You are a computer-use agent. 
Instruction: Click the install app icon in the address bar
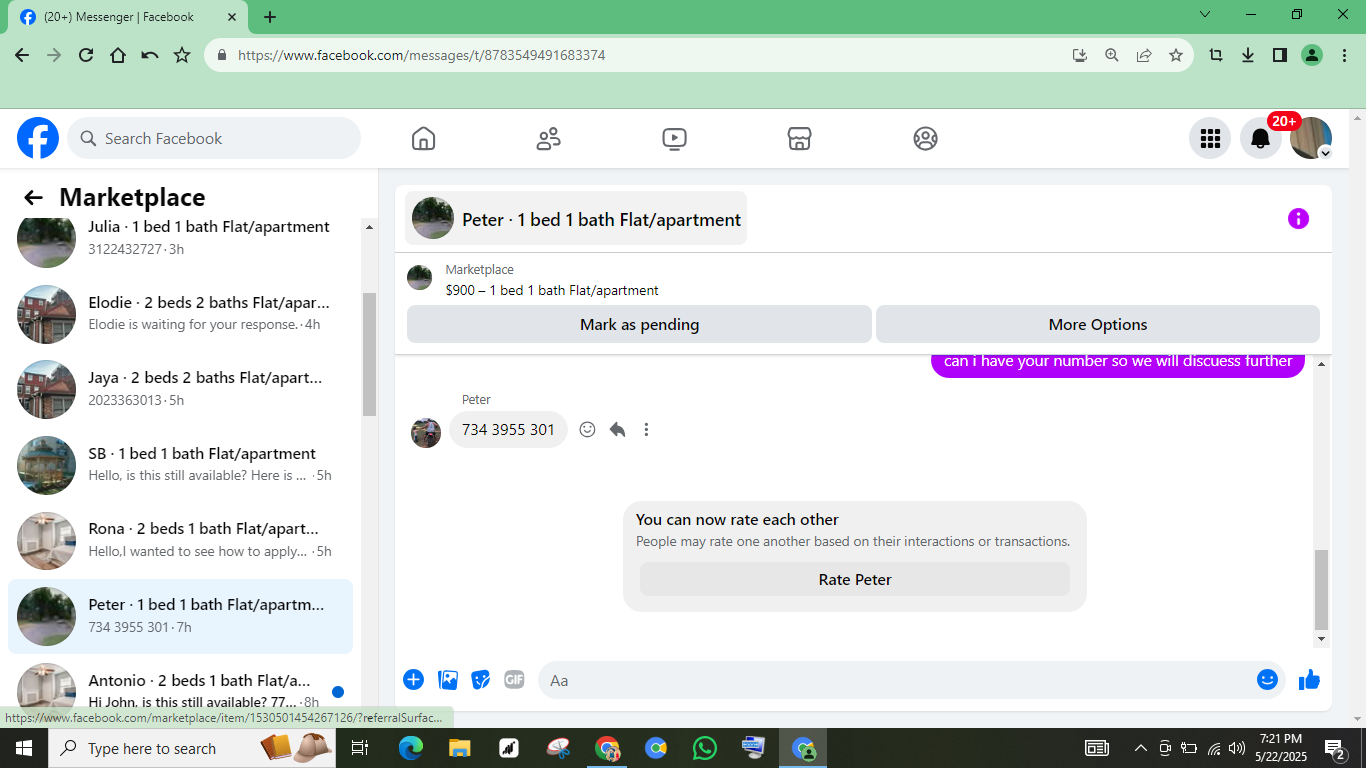point(1080,56)
